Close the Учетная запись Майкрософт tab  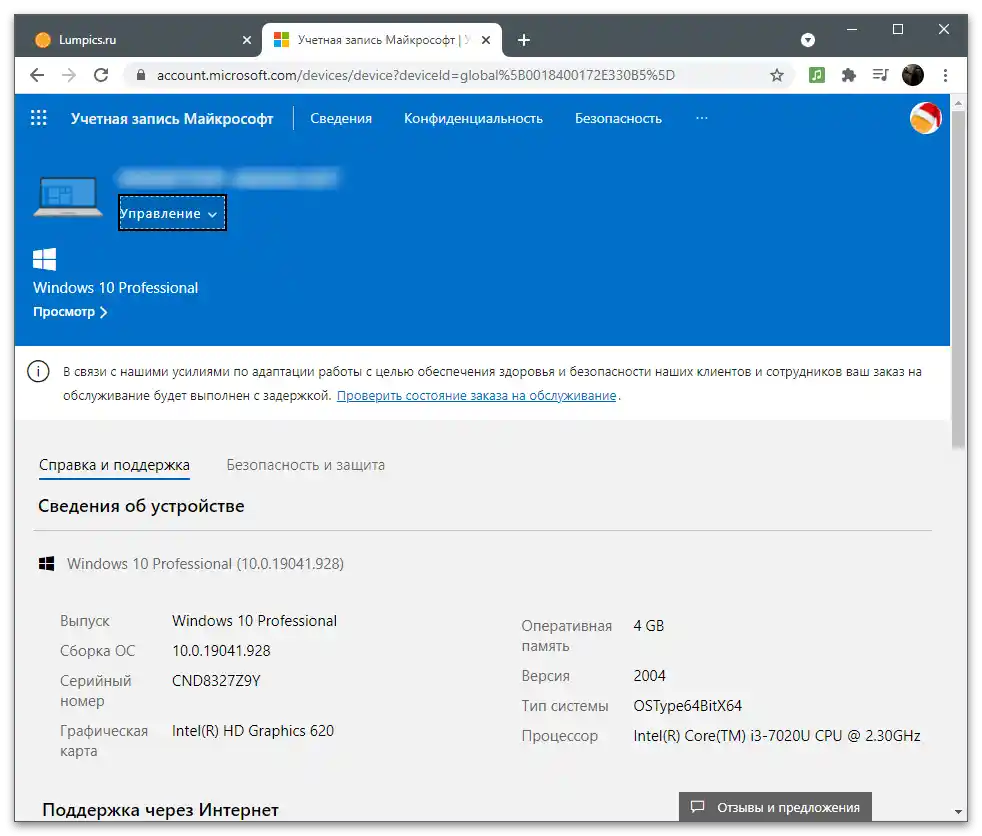point(486,40)
